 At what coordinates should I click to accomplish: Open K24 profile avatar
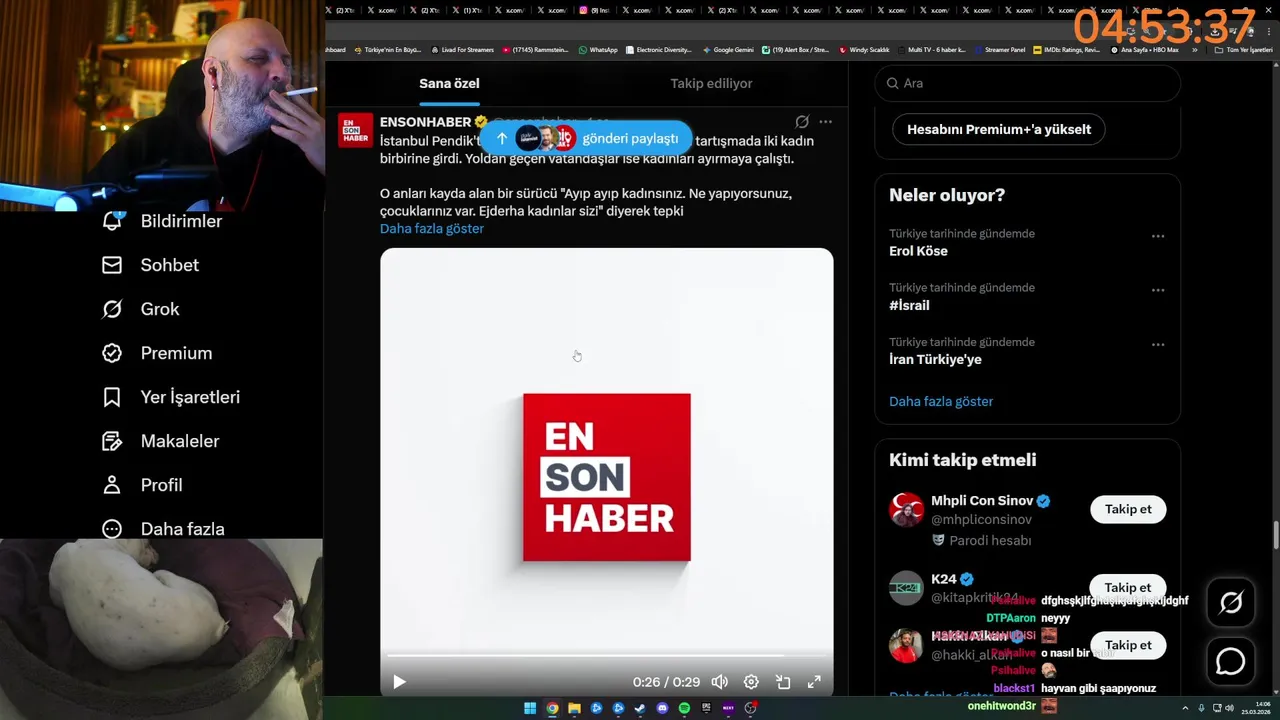point(907,588)
